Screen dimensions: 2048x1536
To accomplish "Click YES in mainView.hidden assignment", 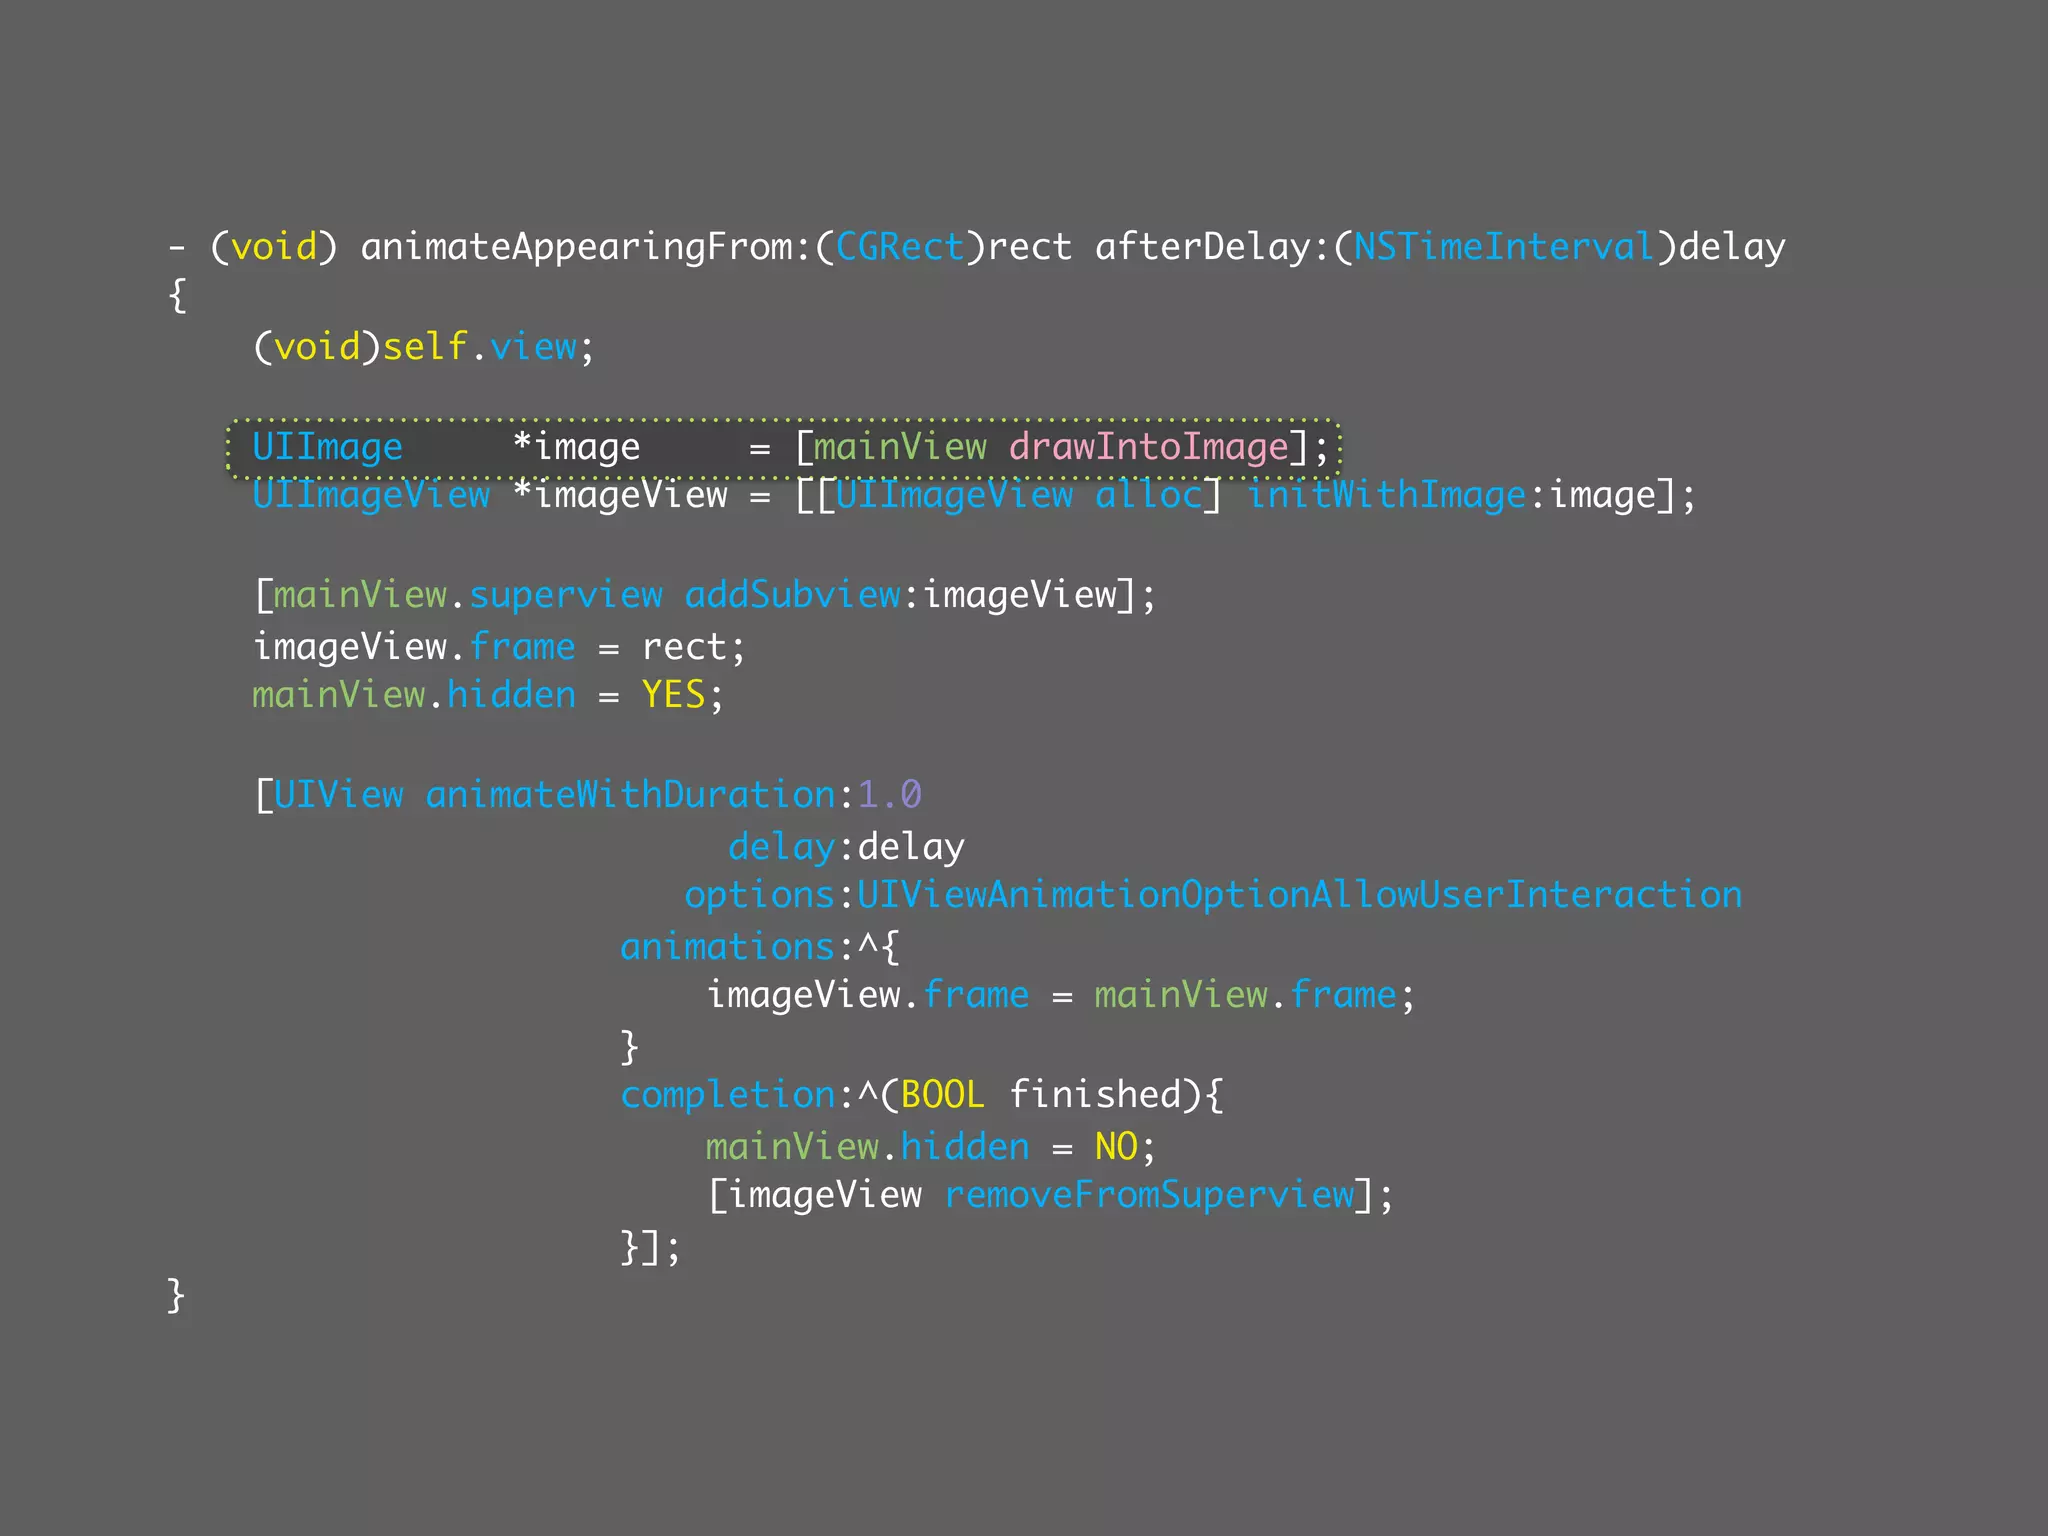I will point(673,694).
